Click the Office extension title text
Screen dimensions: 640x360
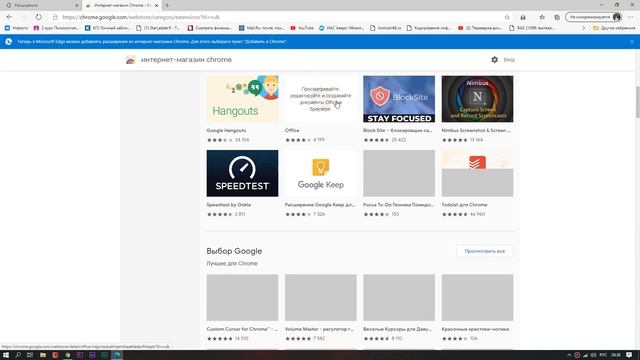coord(292,130)
